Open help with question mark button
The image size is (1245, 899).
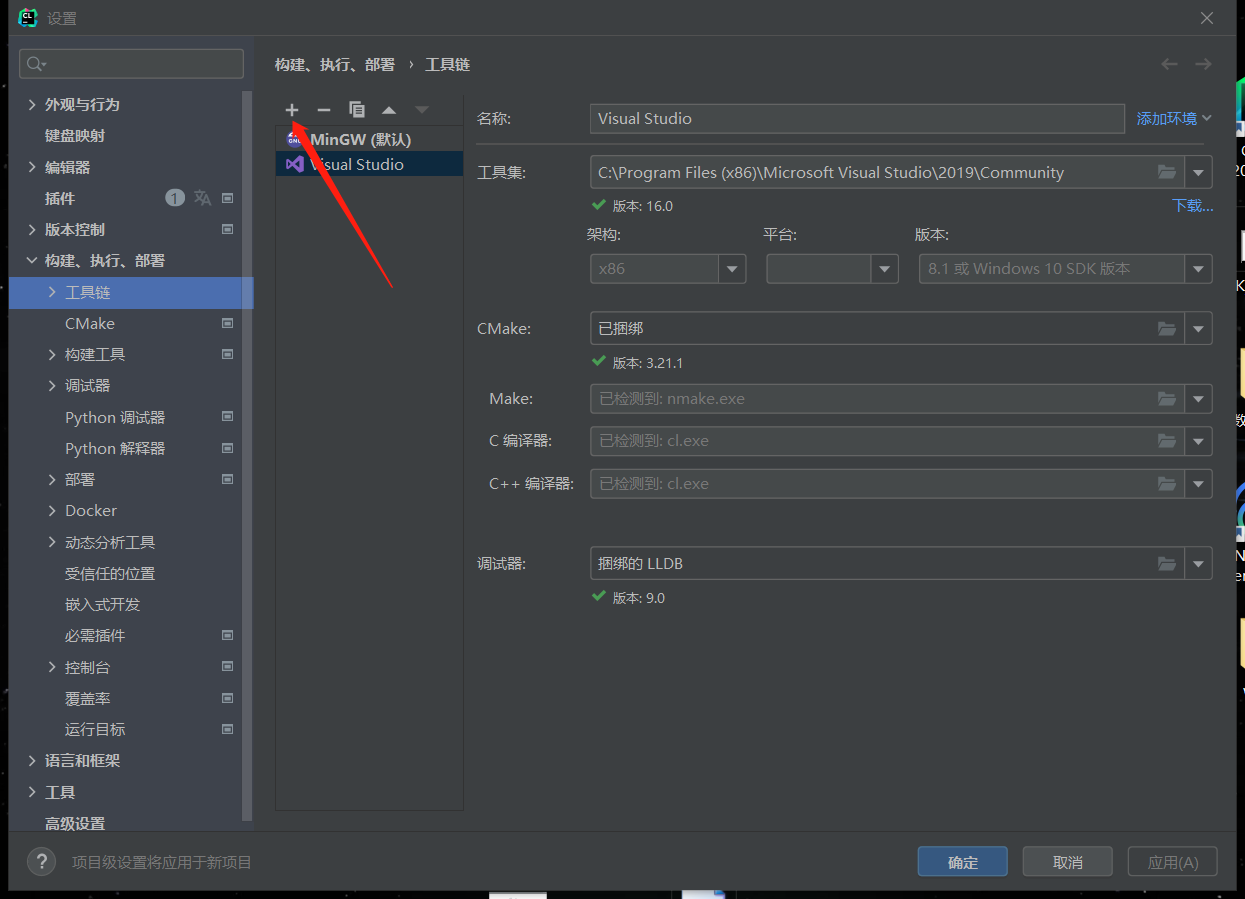pos(41,862)
